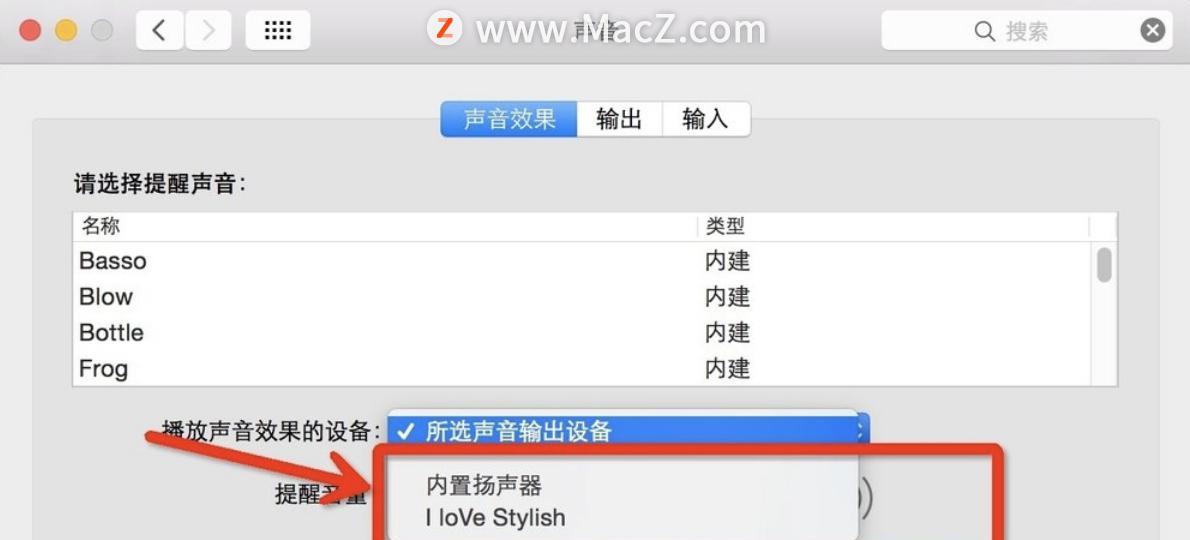Viewport: 1190px width, 540px height.
Task: Click the forward chevron navigation button
Action: point(208,30)
